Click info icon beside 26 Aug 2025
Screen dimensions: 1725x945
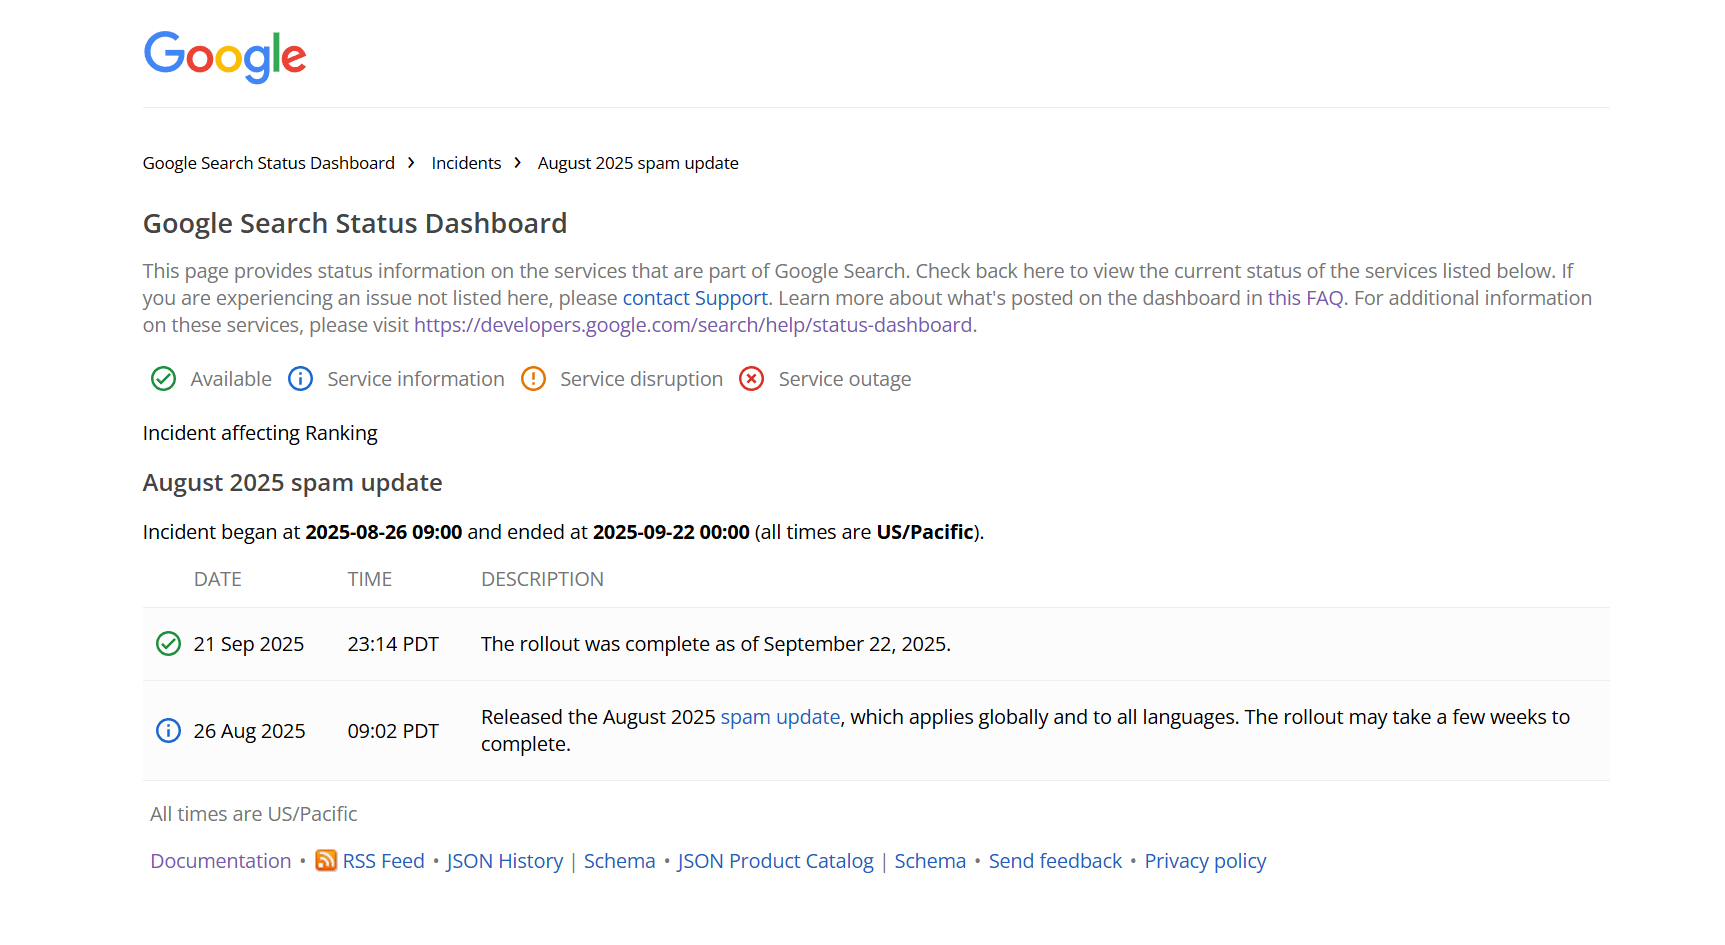coord(168,731)
